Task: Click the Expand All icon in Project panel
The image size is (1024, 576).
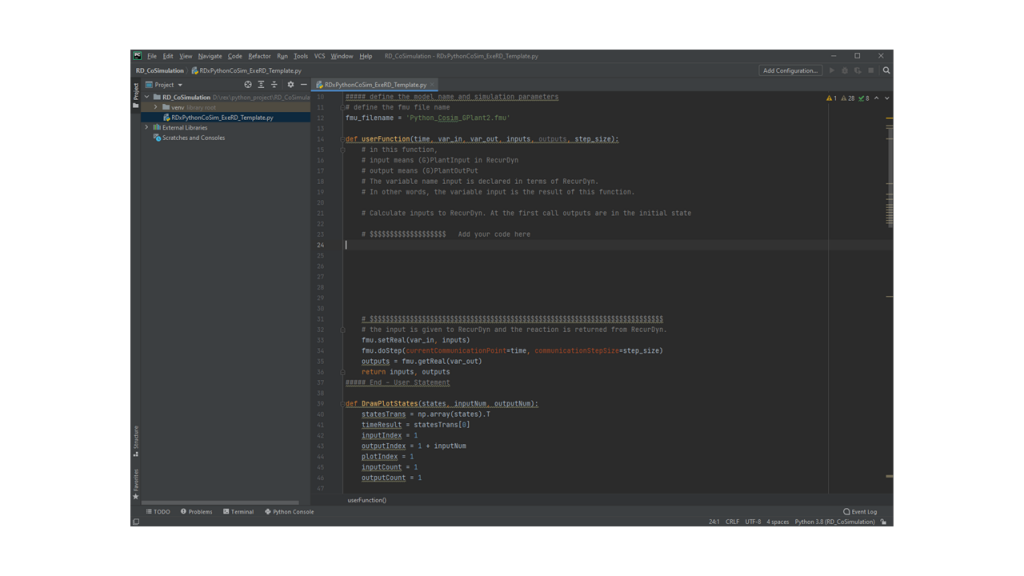Action: click(261, 85)
